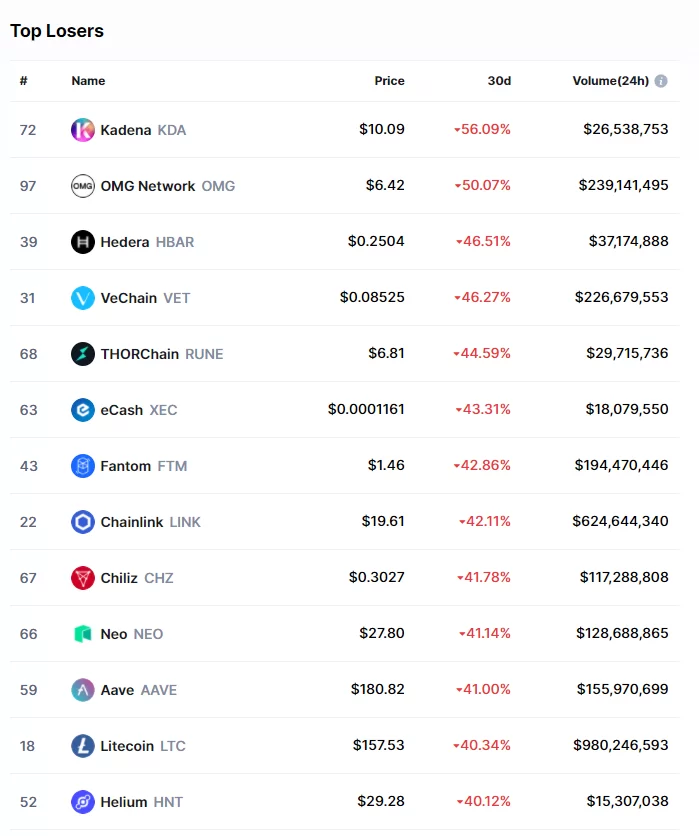Click the THORChain logo icon

coord(83,354)
